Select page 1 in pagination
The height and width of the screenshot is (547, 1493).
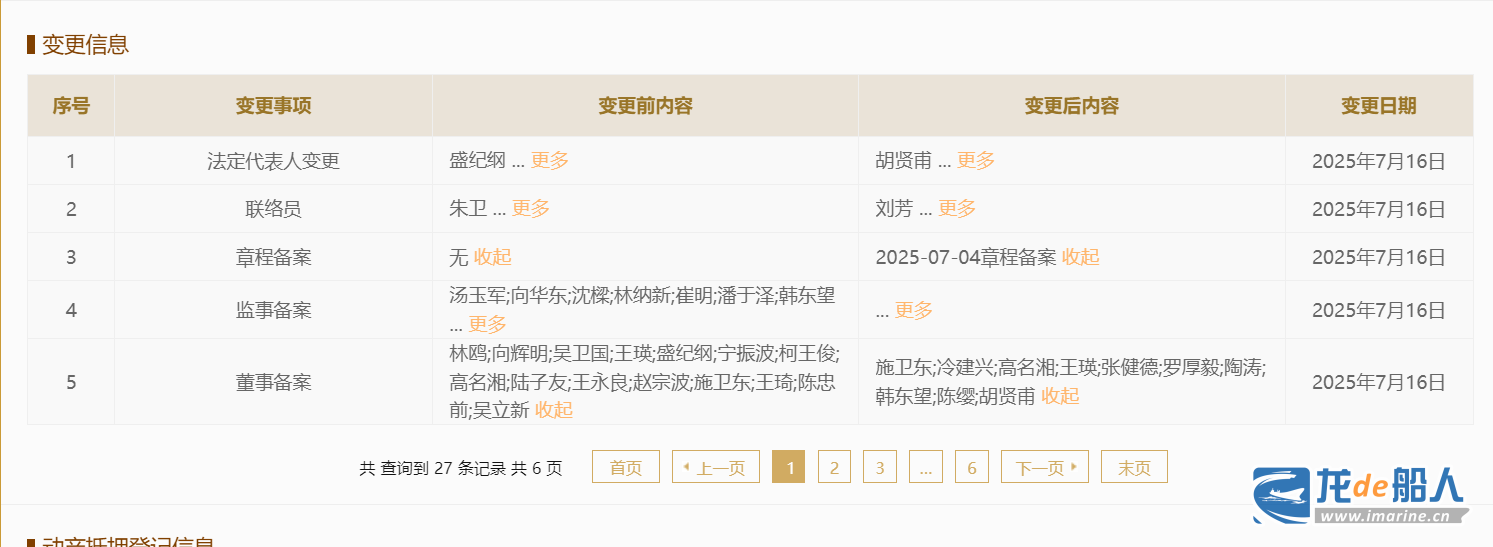[790, 467]
